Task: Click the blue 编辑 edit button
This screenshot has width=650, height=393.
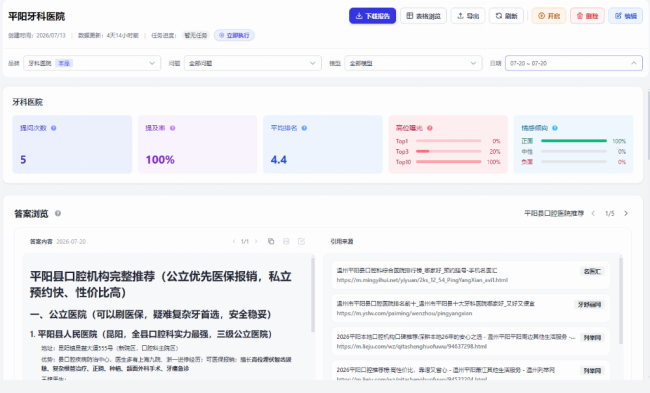Action: pos(626,16)
